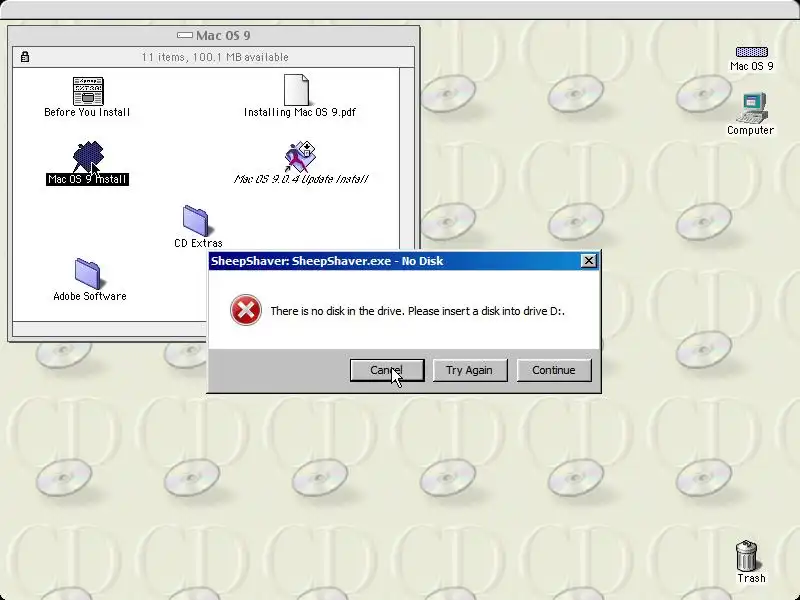Image resolution: width=800 pixels, height=600 pixels.
Task: Click the 'There is no disk in the drive' message
Action: (417, 311)
